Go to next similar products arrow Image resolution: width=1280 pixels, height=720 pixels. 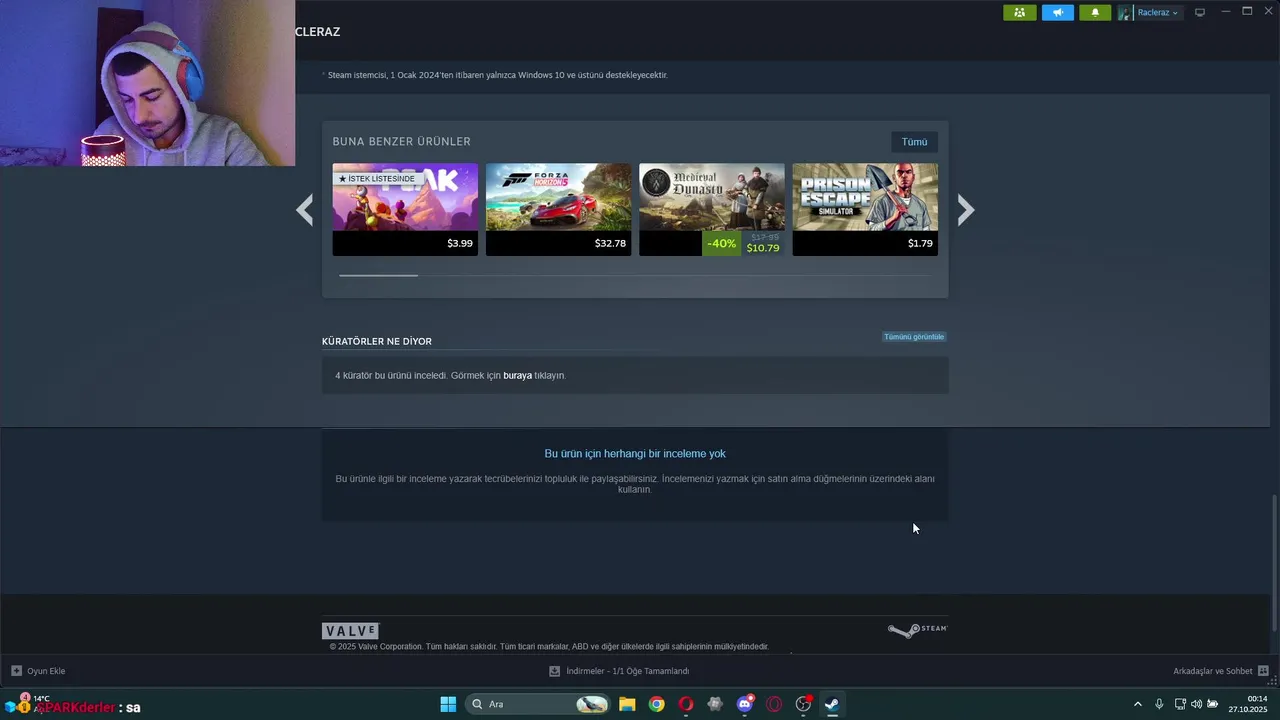[965, 210]
